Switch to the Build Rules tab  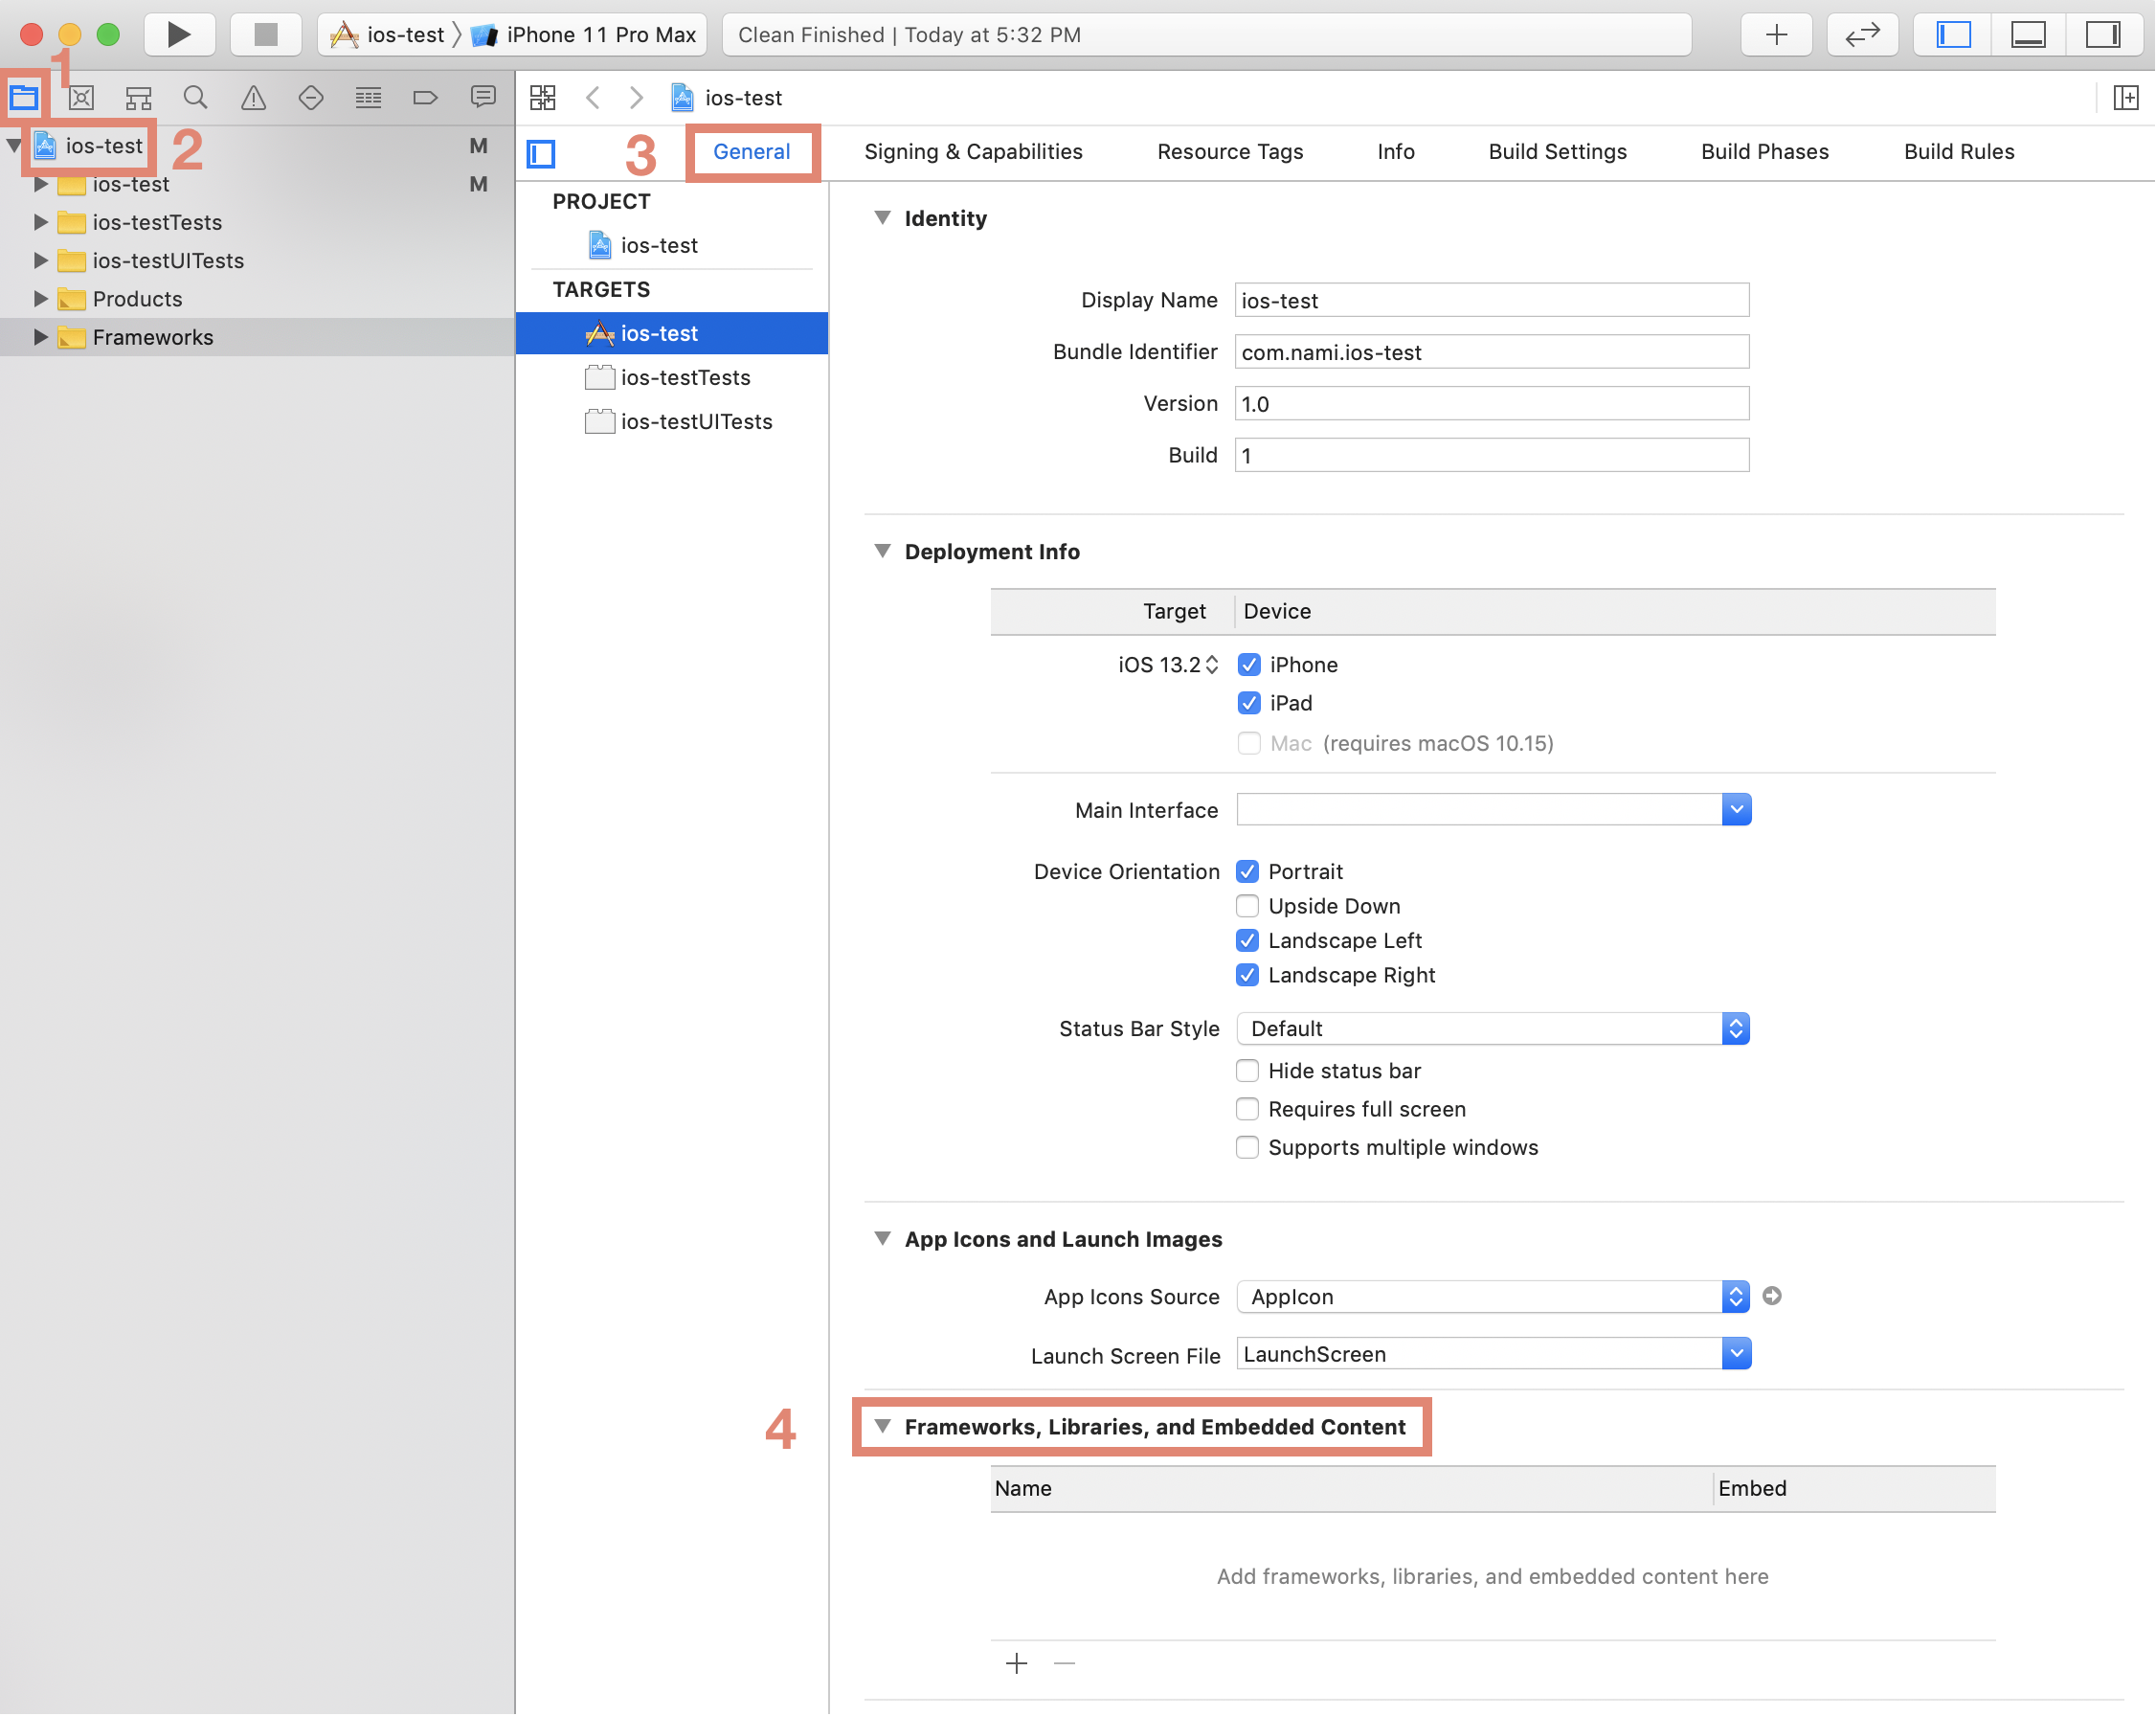point(1959,152)
